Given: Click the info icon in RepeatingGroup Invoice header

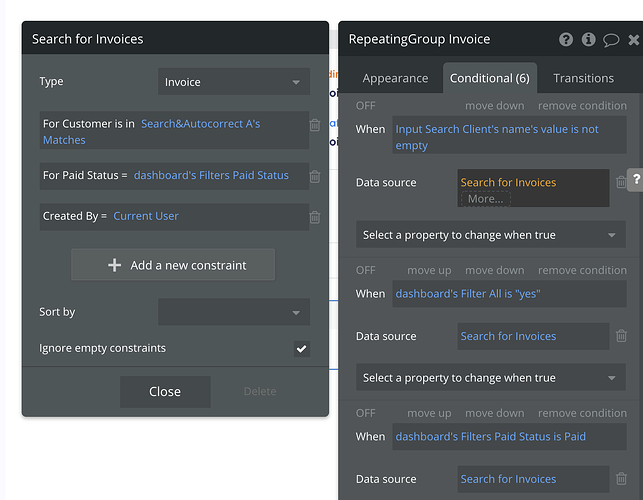Looking at the screenshot, I should (588, 40).
